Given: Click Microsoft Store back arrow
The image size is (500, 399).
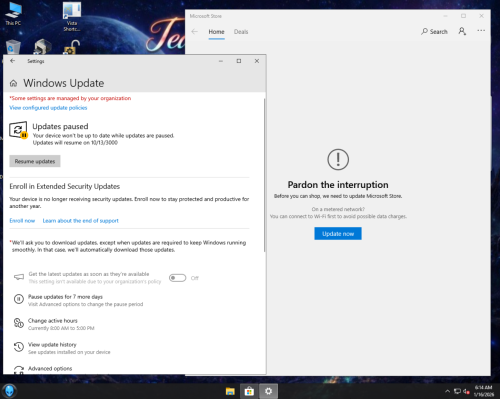Looking at the screenshot, I should click(x=195, y=32).
